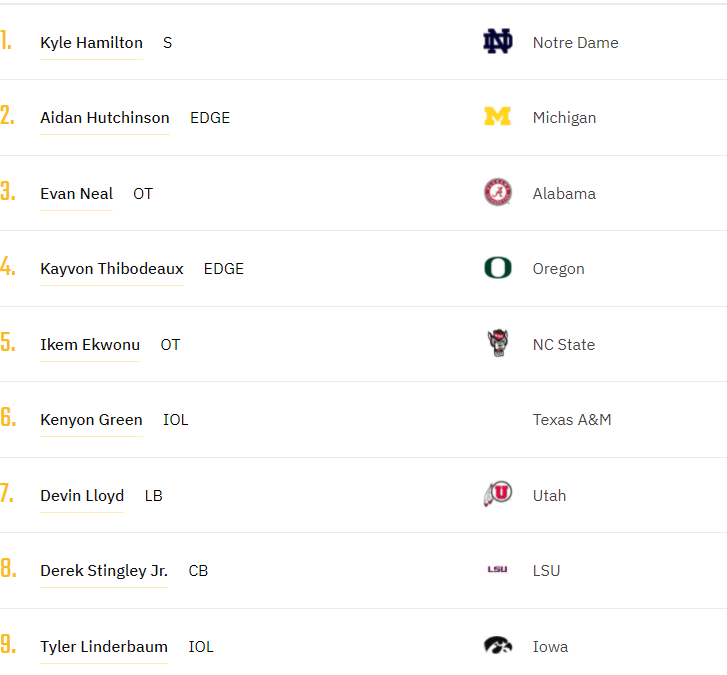Click on Ikem Ekwonu's name
The image size is (727, 675).
click(90, 345)
